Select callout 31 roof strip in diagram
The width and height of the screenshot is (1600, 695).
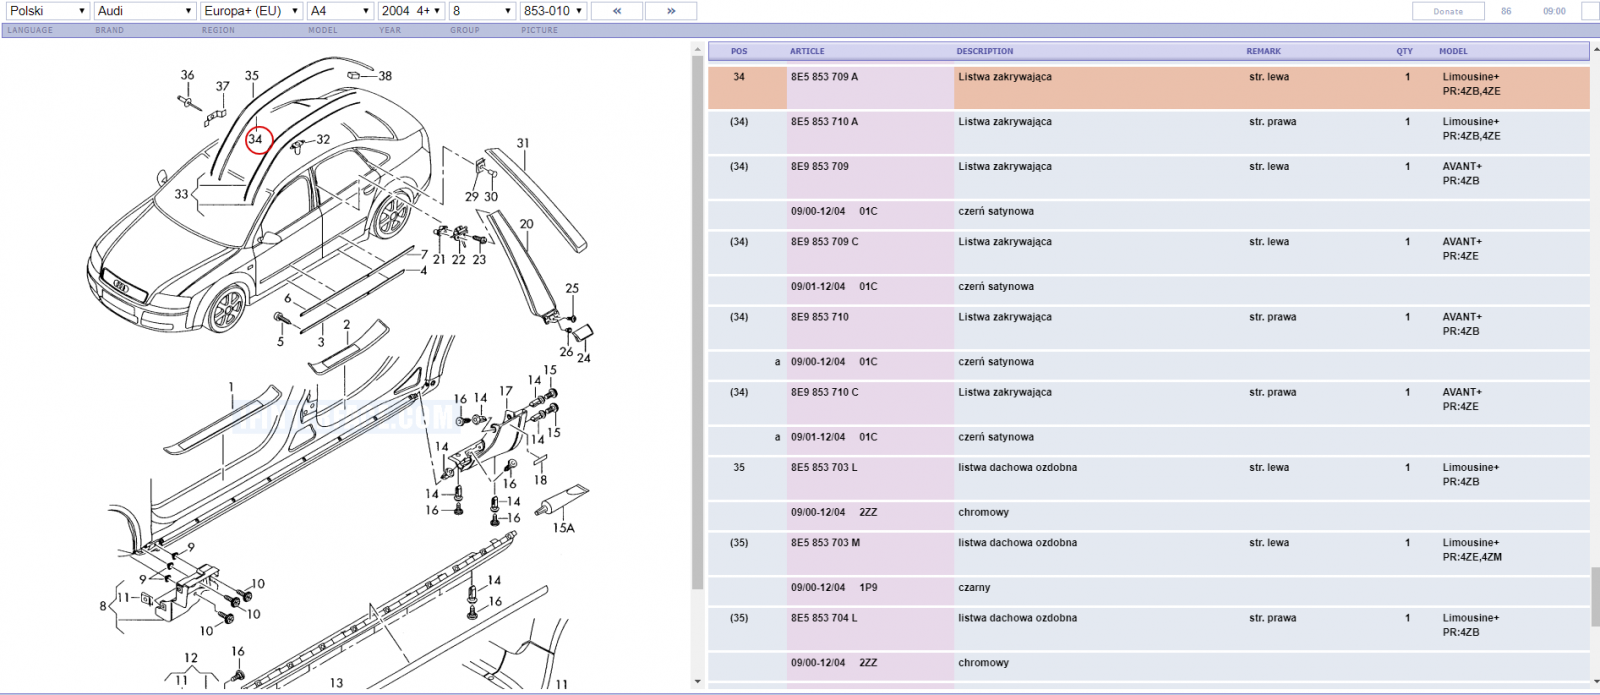pos(523,143)
